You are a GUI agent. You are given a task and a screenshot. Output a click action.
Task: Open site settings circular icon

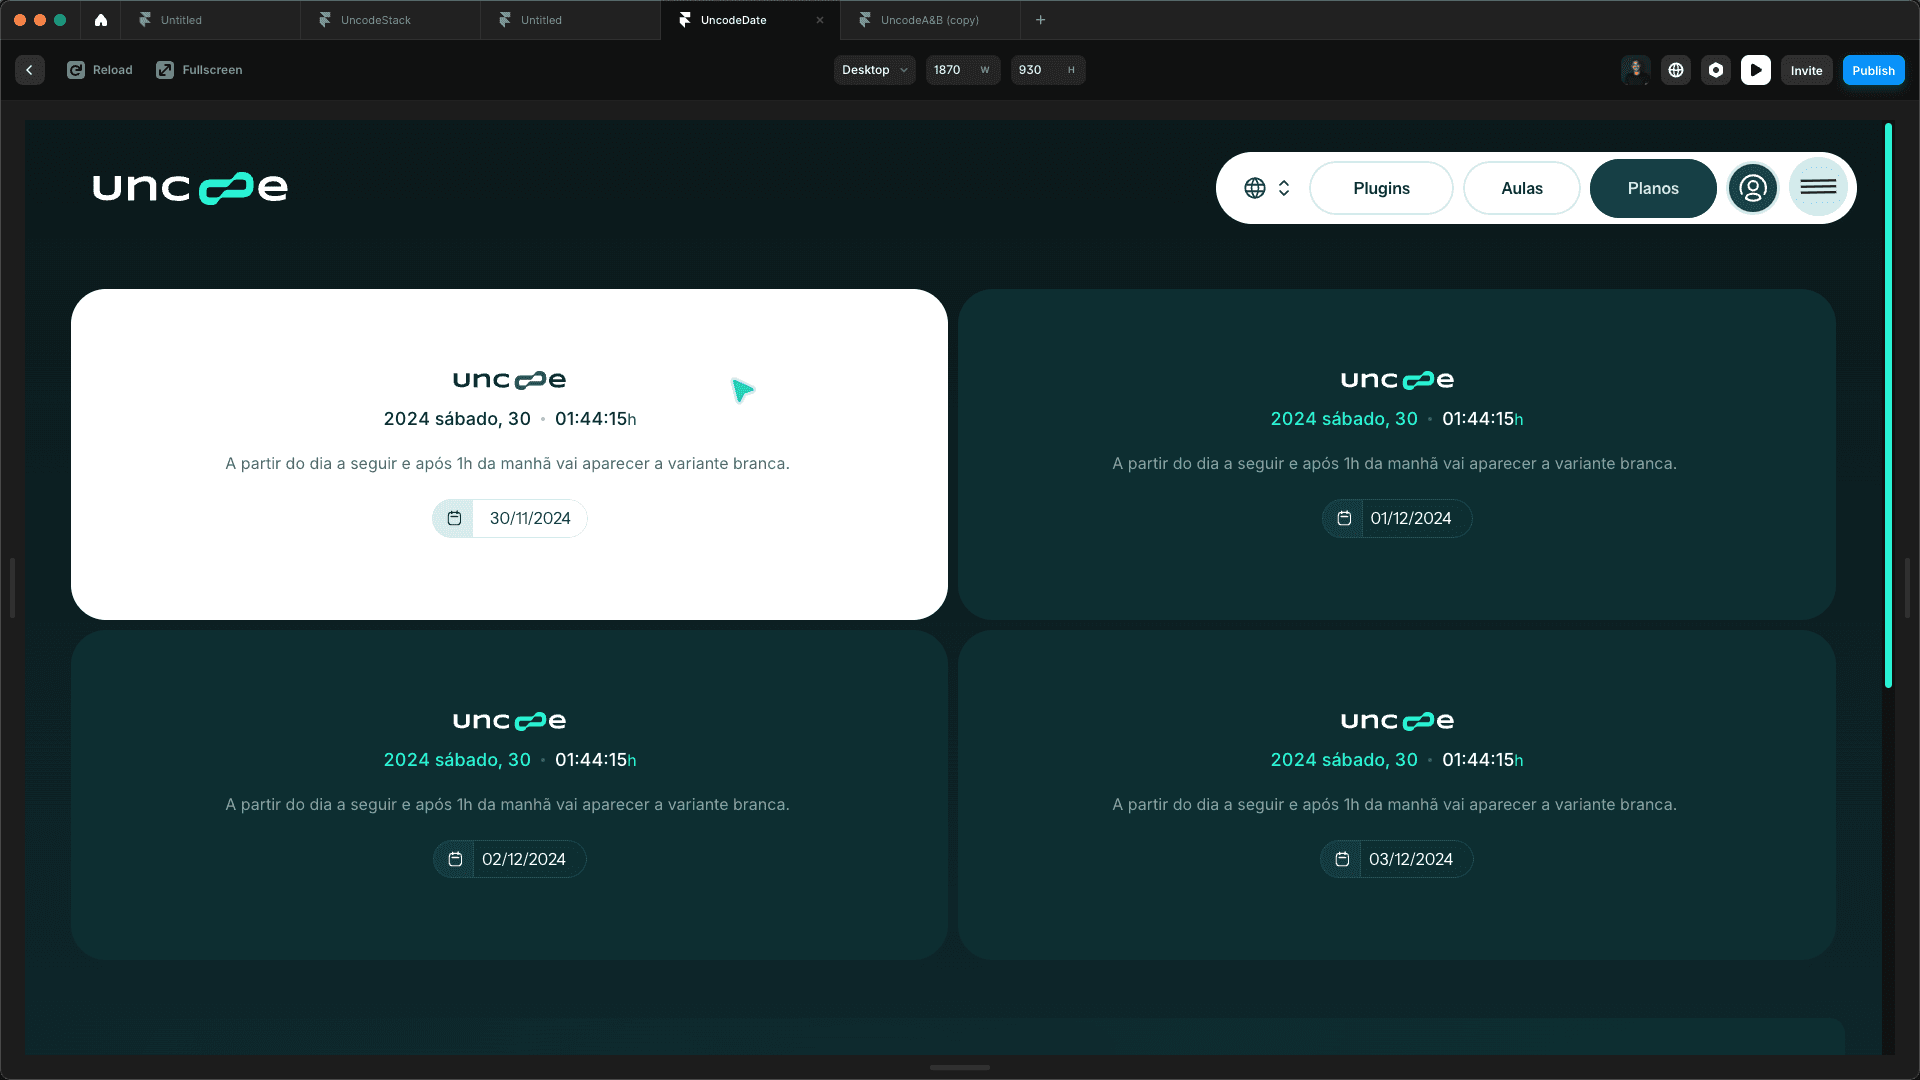[x=1716, y=70]
